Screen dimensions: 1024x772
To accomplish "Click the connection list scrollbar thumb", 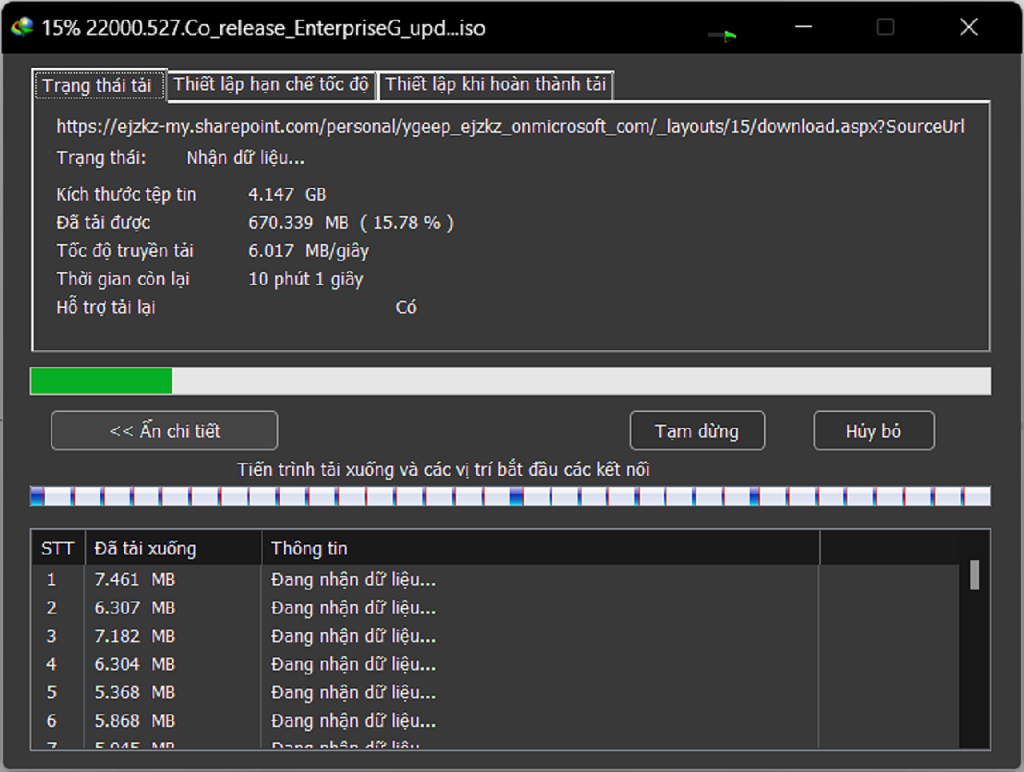I will point(974,575).
